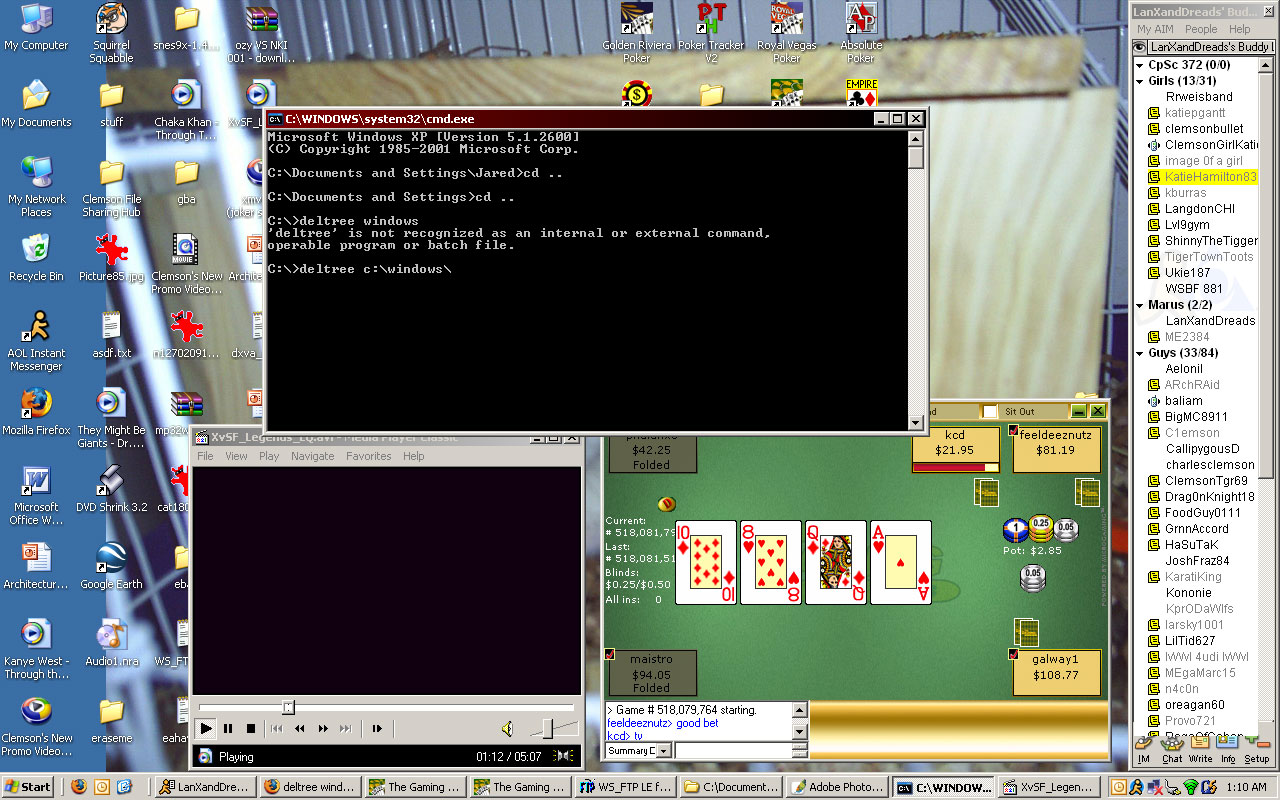Open Google Earth desktop shortcut

(x=111, y=566)
